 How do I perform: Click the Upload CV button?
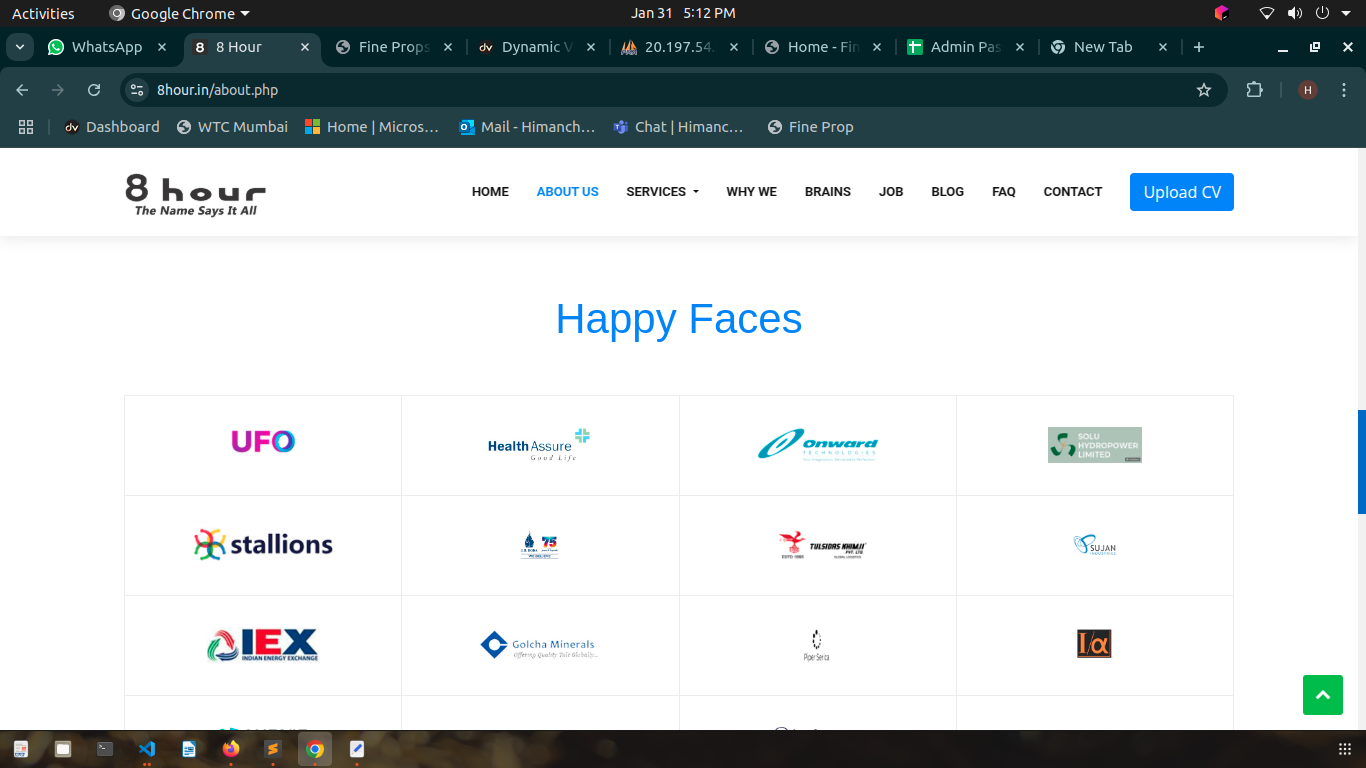(x=1182, y=192)
